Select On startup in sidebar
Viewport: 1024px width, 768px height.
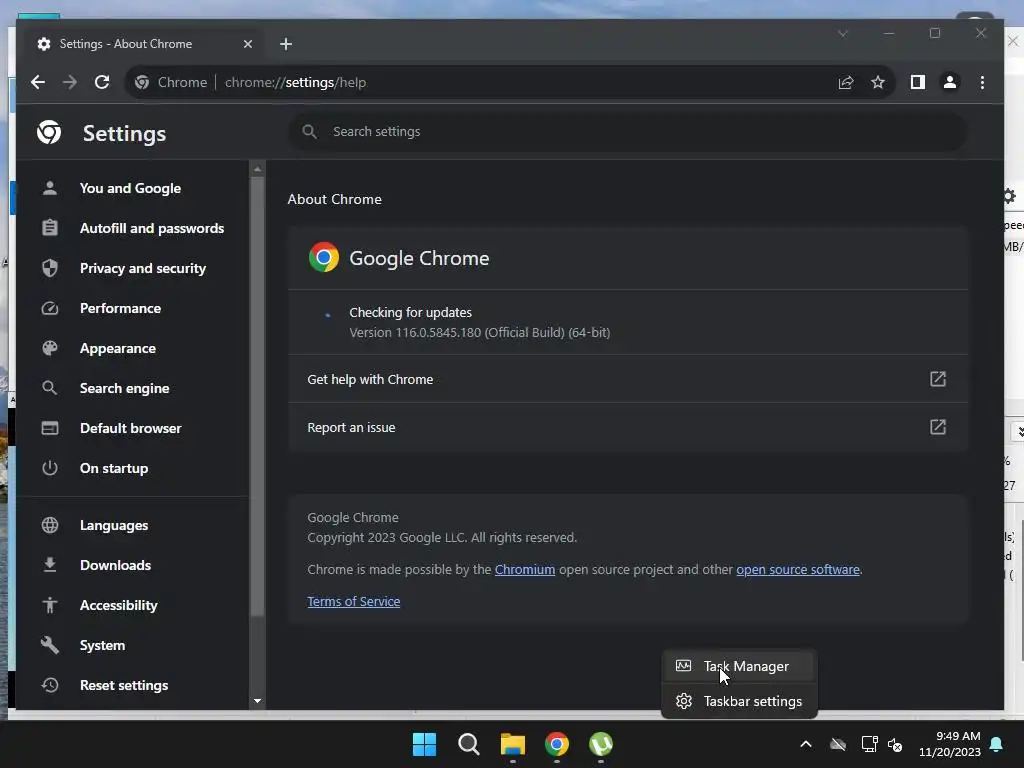pos(114,468)
